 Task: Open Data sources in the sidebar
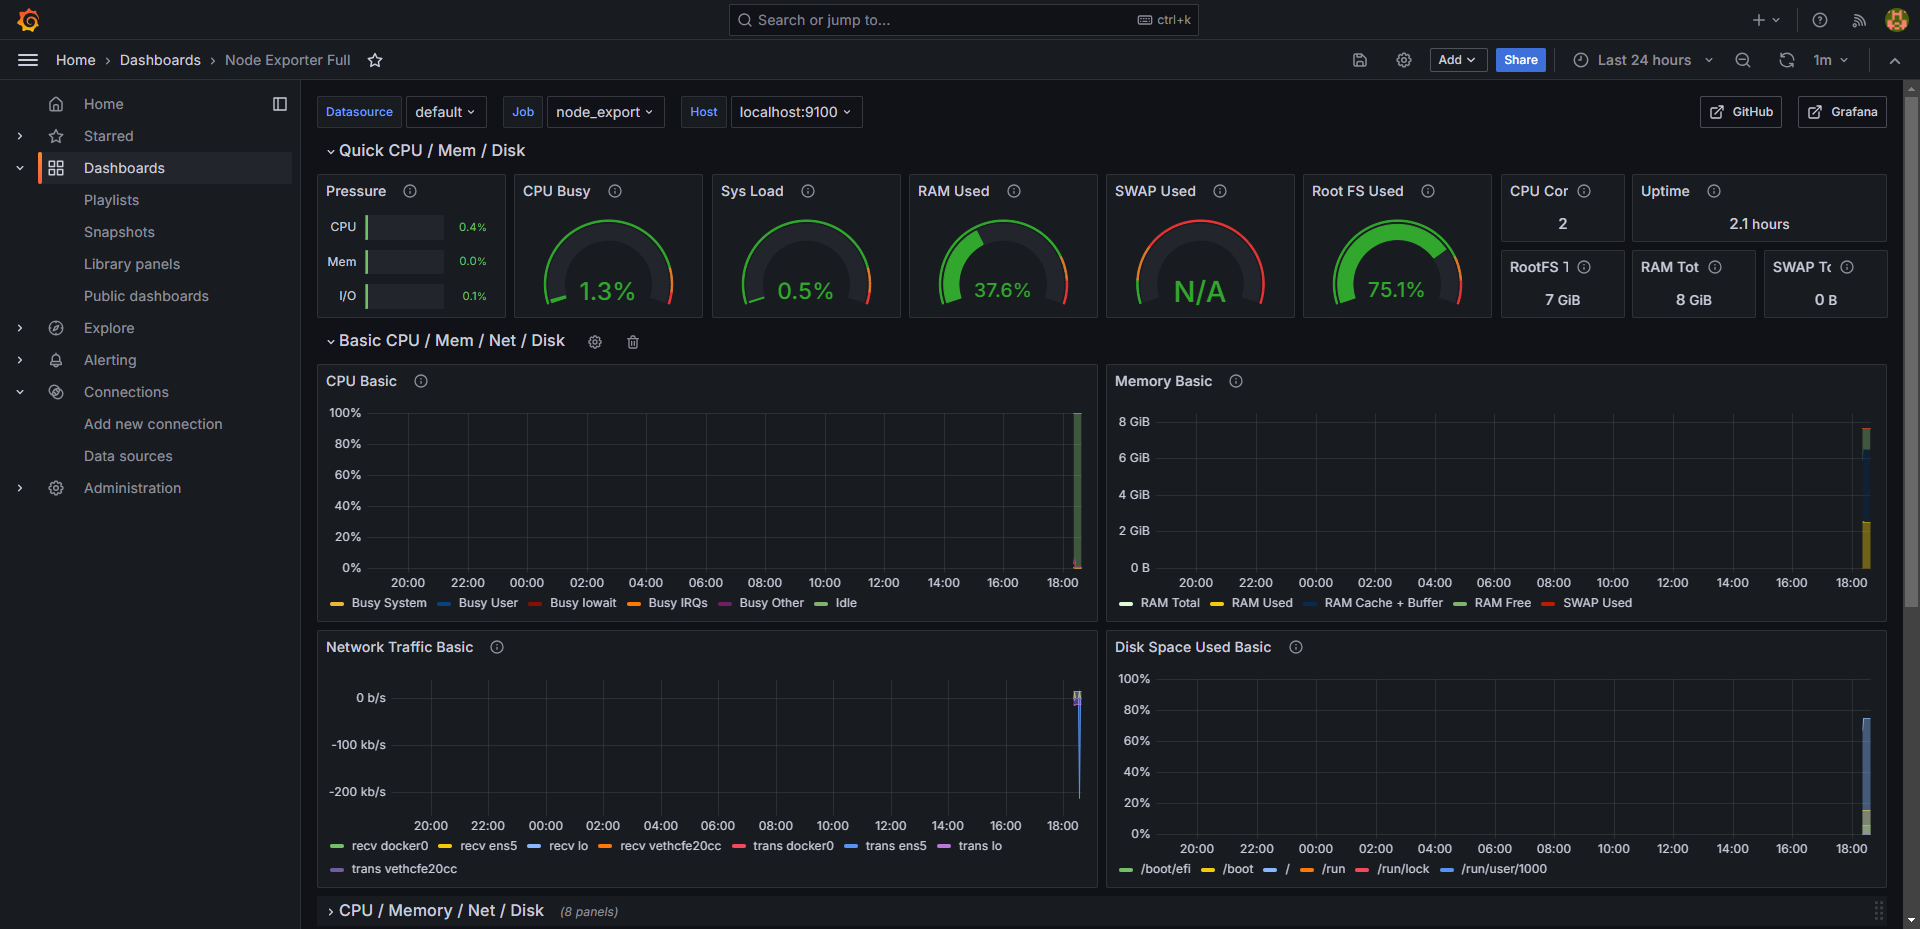(x=128, y=456)
